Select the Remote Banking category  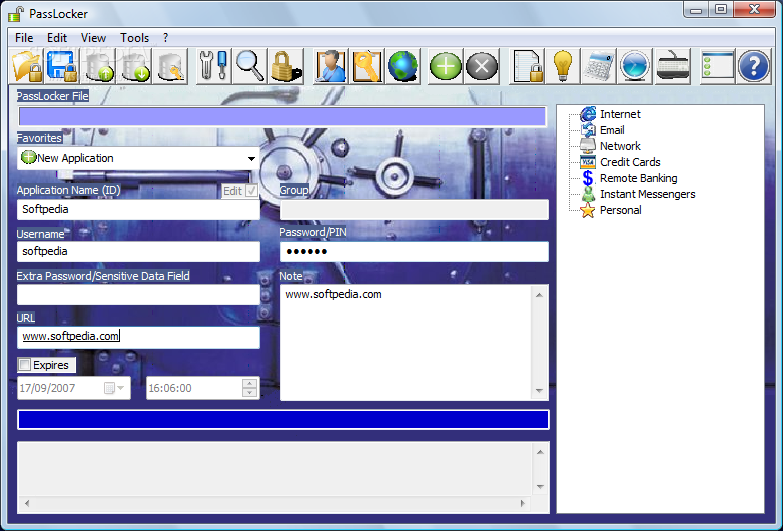pos(639,178)
